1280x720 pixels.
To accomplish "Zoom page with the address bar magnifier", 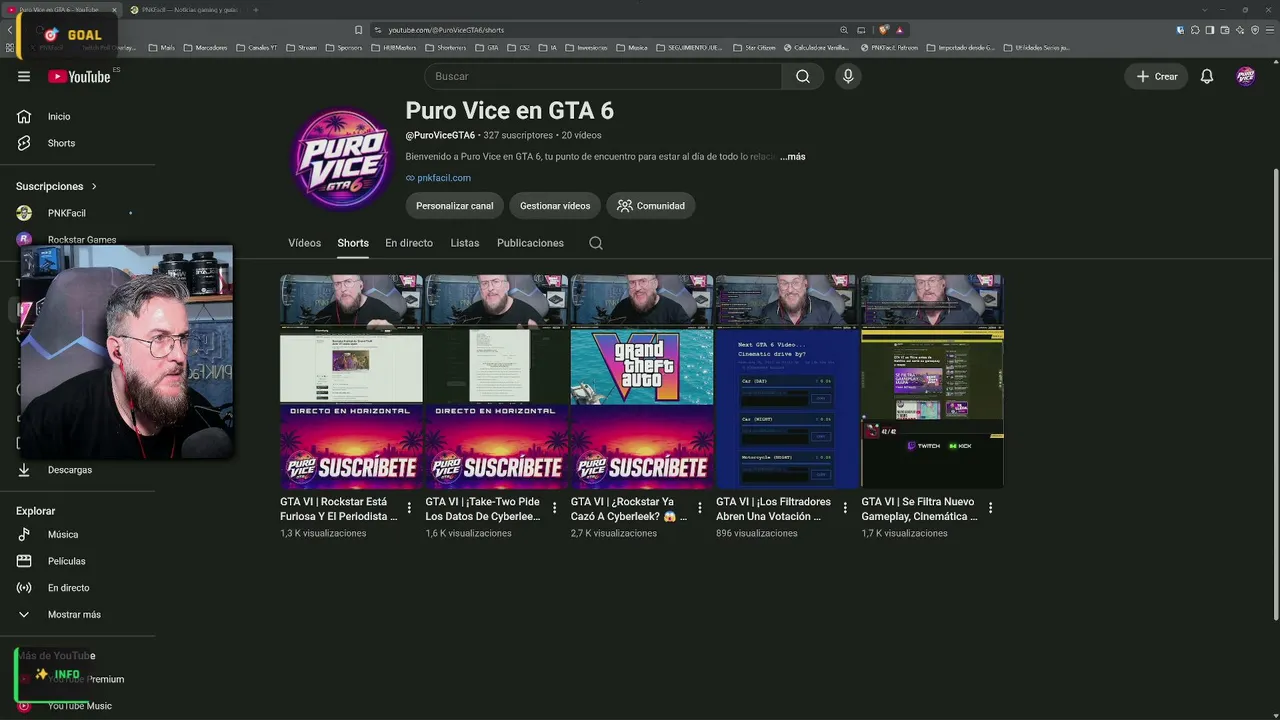I will (x=844, y=30).
